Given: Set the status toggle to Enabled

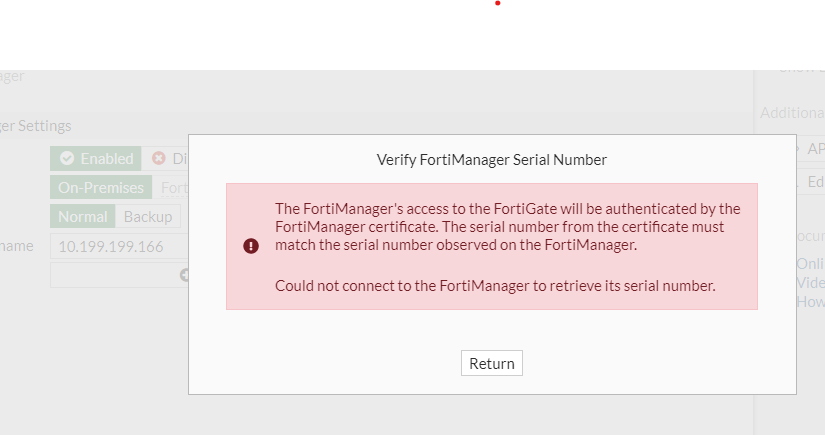Looking at the screenshot, I should (96, 159).
